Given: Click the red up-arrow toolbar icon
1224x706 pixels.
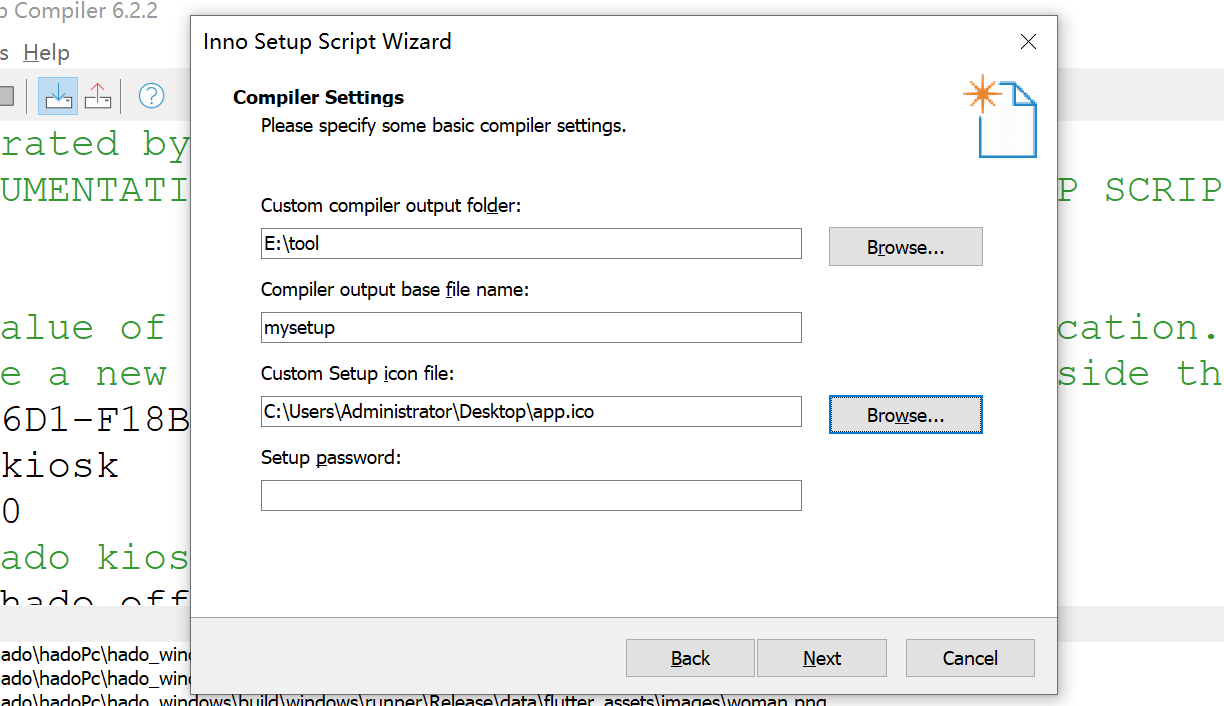Looking at the screenshot, I should click(x=97, y=95).
